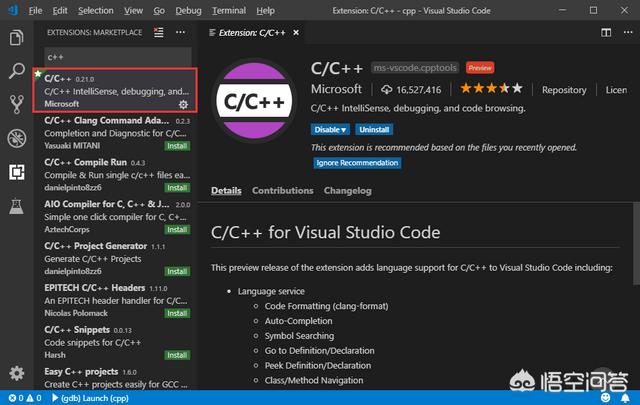Open the Repository link

[x=564, y=90]
